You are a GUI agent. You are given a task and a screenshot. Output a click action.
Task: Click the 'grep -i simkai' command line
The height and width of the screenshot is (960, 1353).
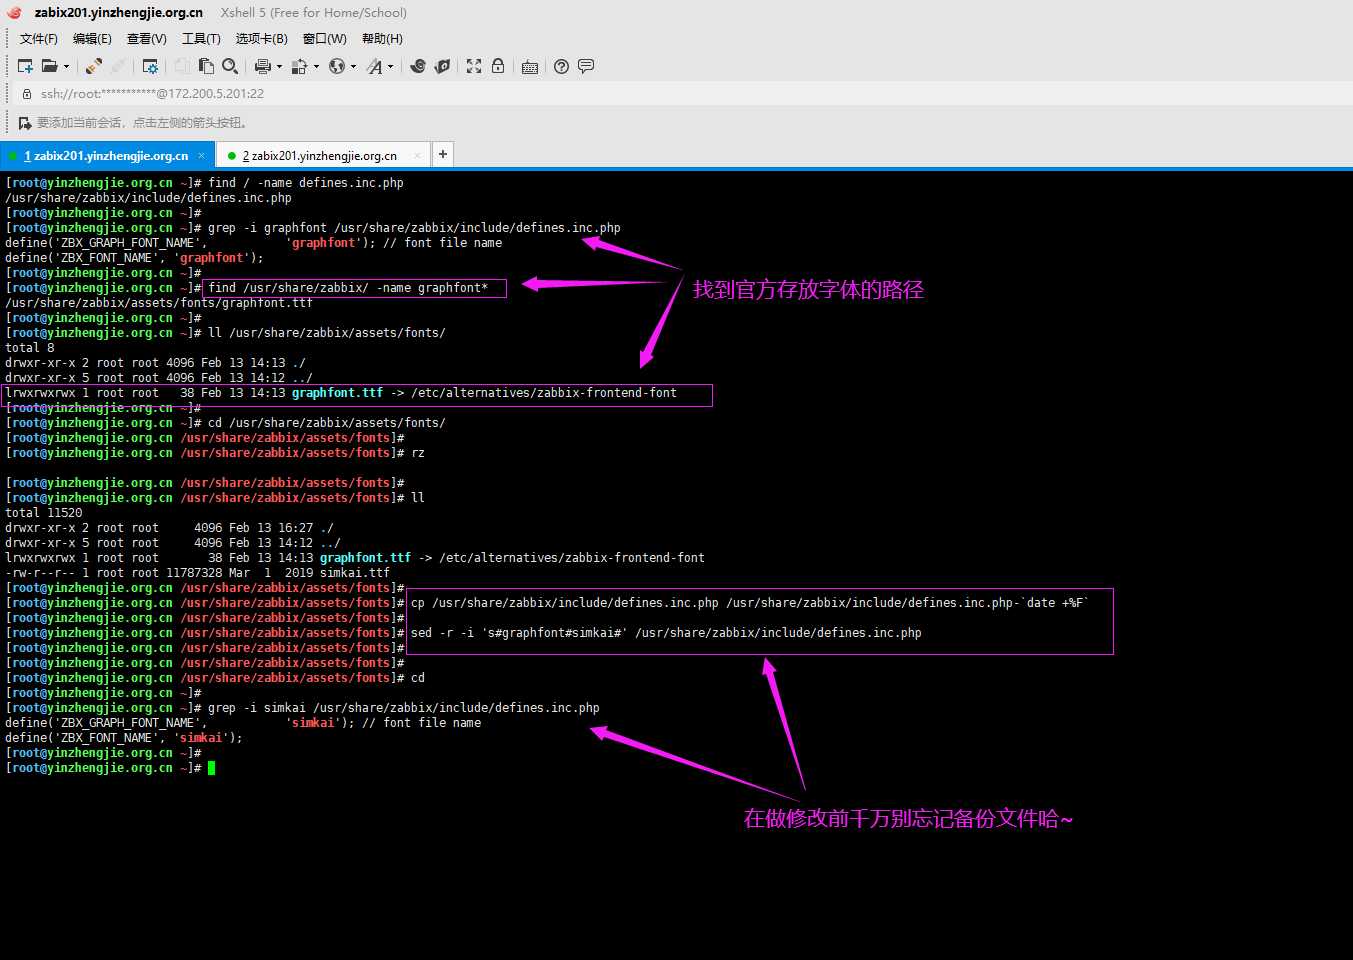pos(404,708)
